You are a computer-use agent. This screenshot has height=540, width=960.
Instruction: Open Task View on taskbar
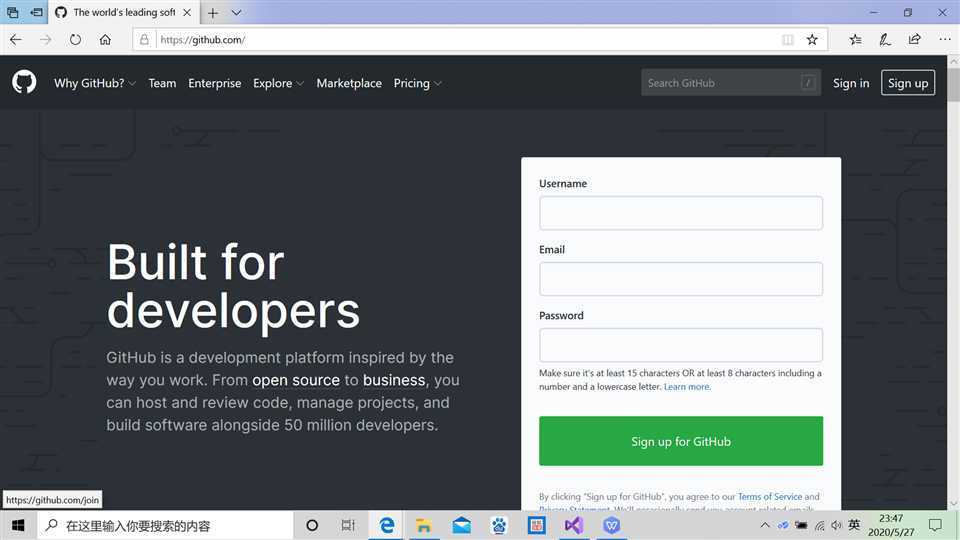pos(348,525)
